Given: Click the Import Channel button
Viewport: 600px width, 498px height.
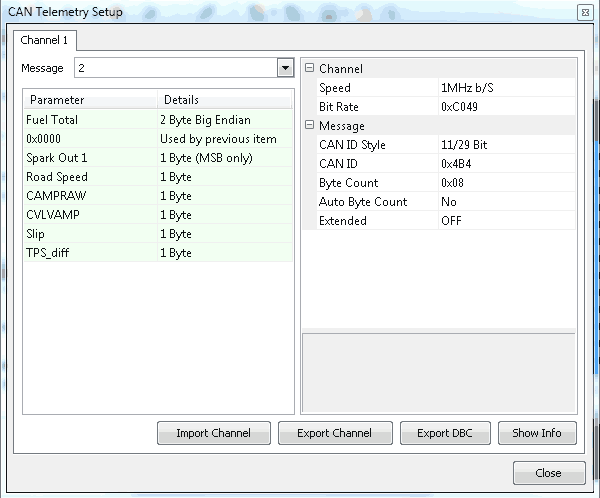Looking at the screenshot, I should [212, 433].
